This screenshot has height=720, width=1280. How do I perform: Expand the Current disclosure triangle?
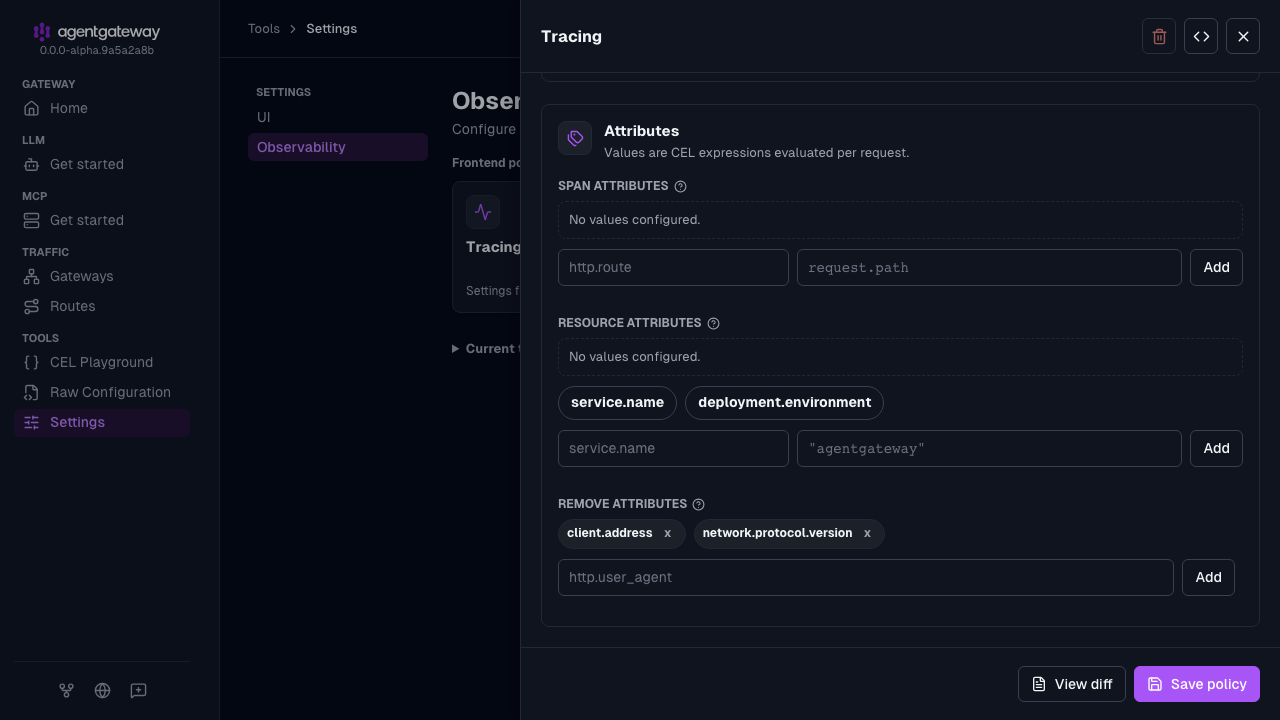456,349
